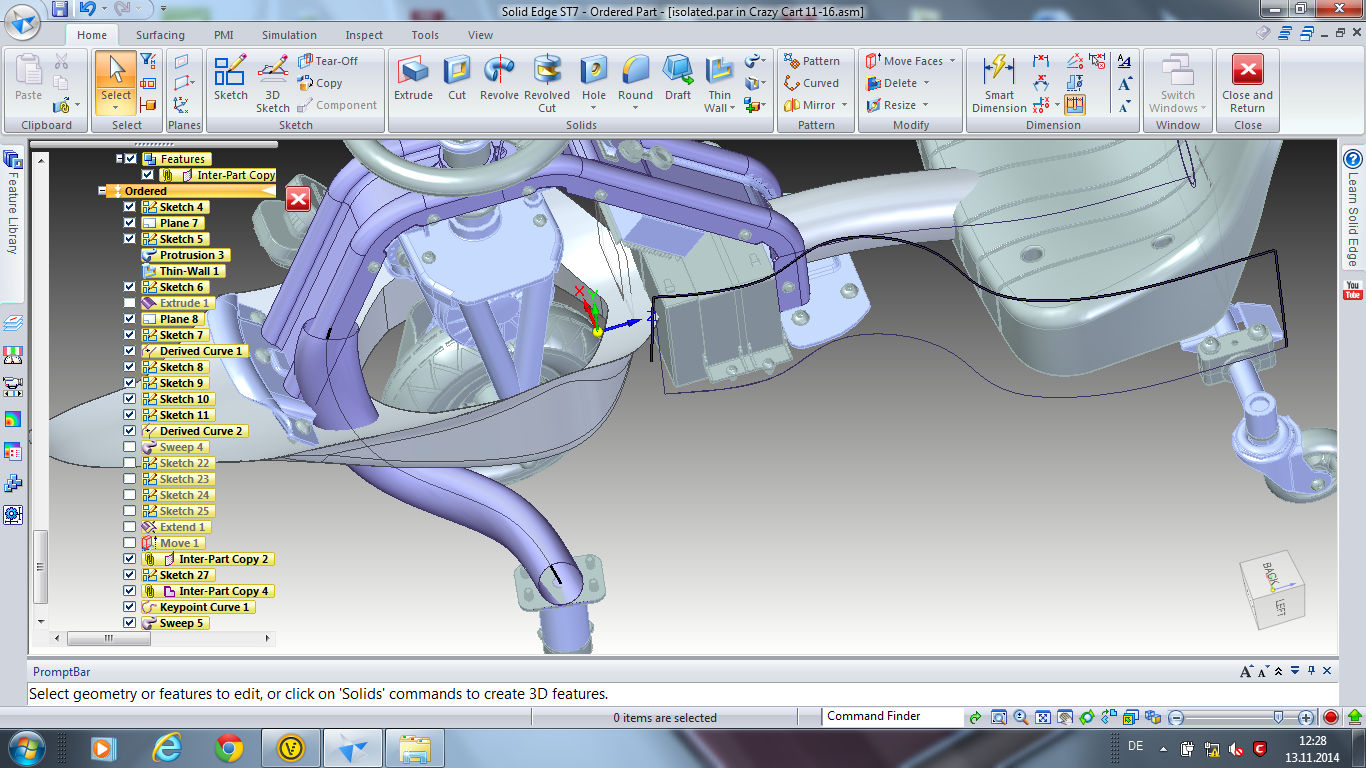The height and width of the screenshot is (768, 1366).
Task: Click the Pan hand icon in status bar
Action: (x=1064, y=717)
